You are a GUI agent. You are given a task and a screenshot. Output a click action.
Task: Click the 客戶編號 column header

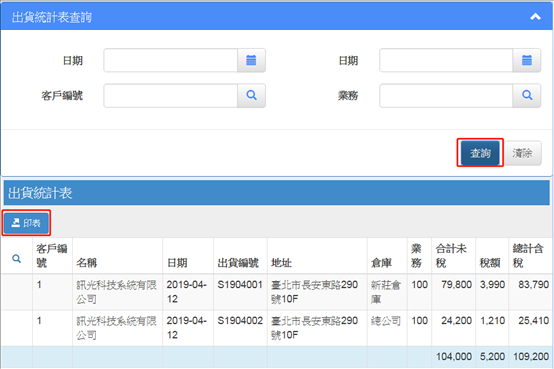(x=52, y=256)
